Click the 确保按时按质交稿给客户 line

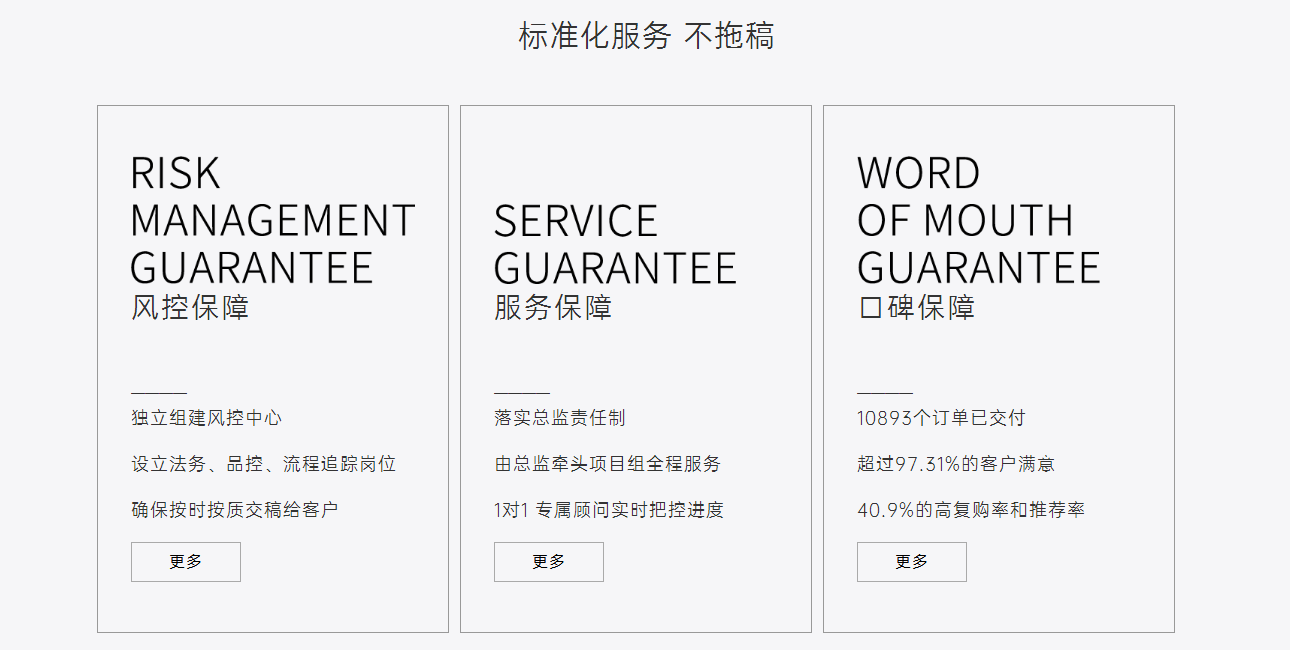click(235, 510)
